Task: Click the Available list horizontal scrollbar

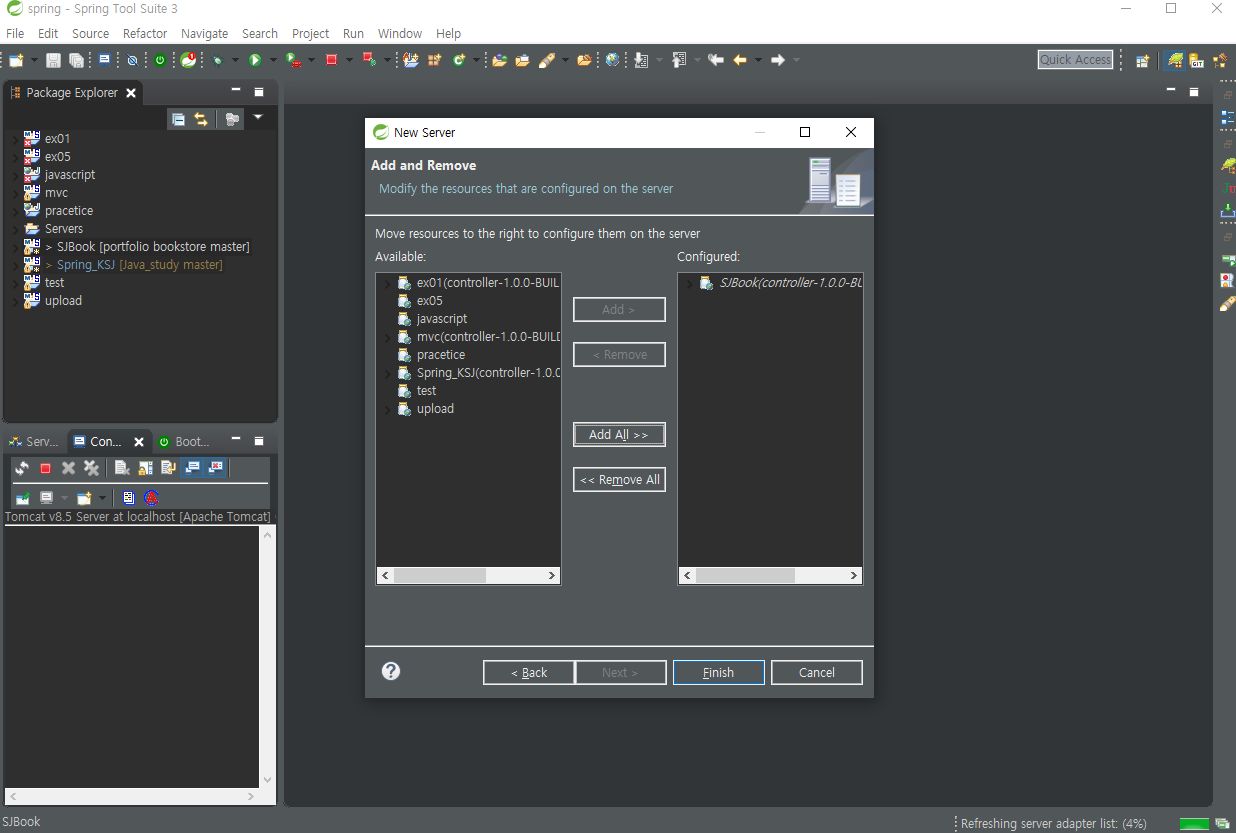Action: [x=468, y=575]
